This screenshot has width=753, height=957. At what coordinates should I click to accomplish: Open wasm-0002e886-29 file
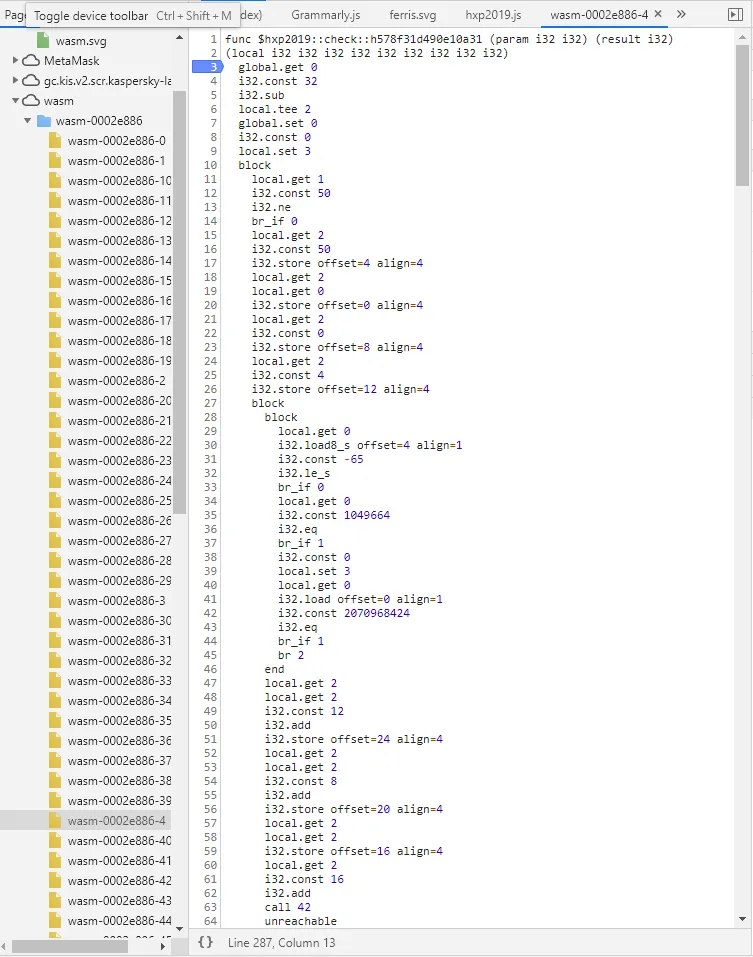click(x=120, y=580)
